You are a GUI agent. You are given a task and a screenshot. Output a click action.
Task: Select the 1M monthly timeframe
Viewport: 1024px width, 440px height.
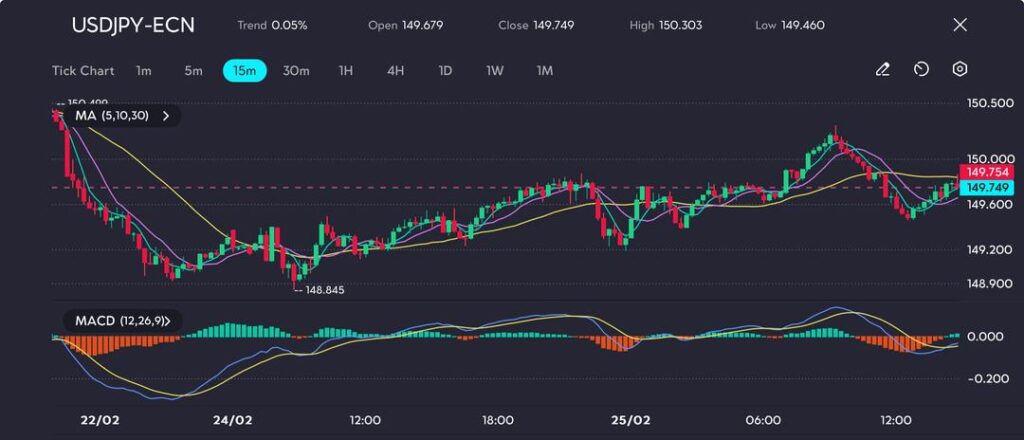pos(545,71)
